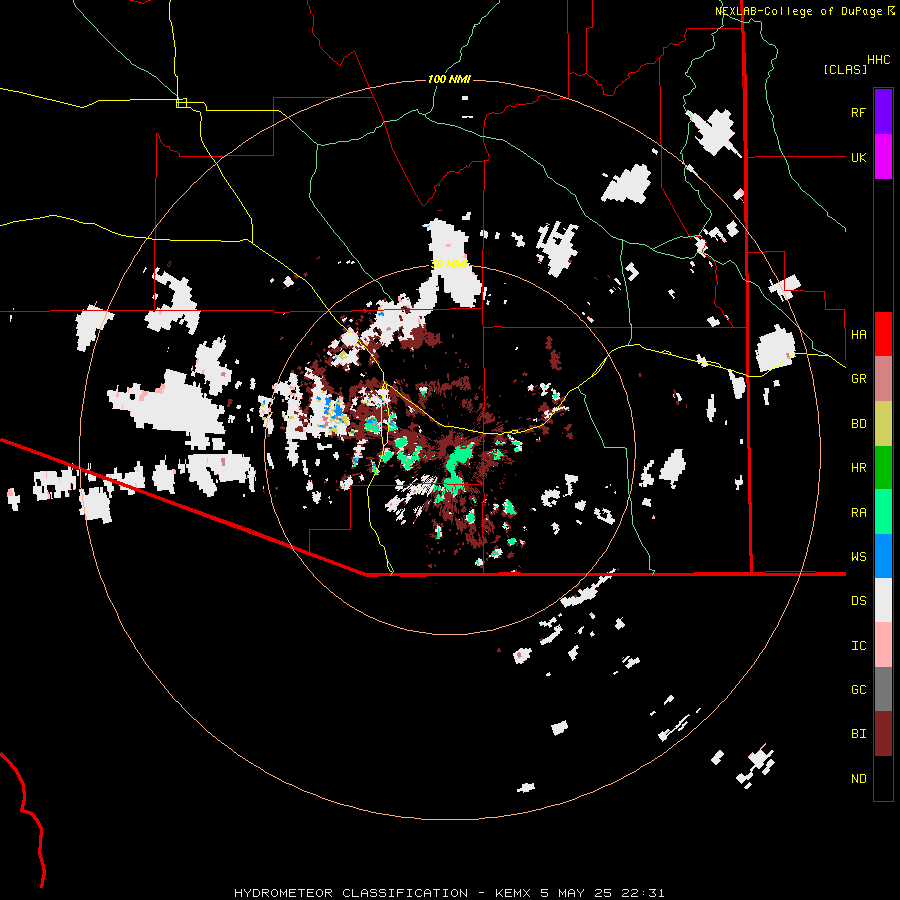Viewport: 900px width, 900px height.
Task: Click the KEMX station identifier
Action: pyautogui.click(x=514, y=893)
